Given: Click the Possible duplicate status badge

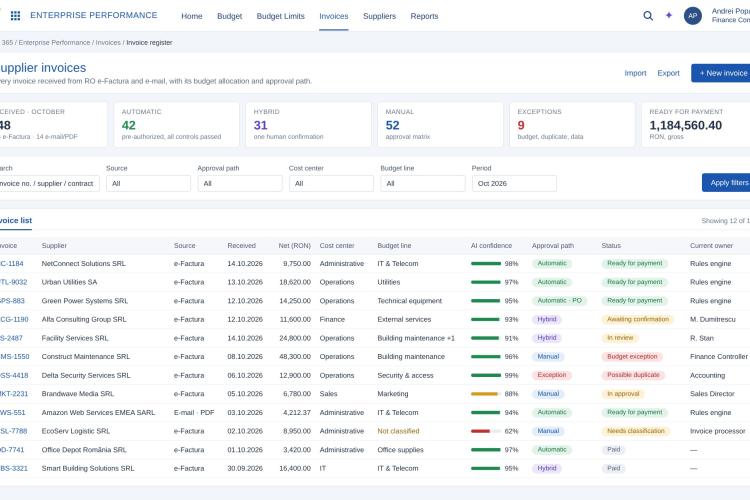Looking at the screenshot, I should [x=633, y=375].
